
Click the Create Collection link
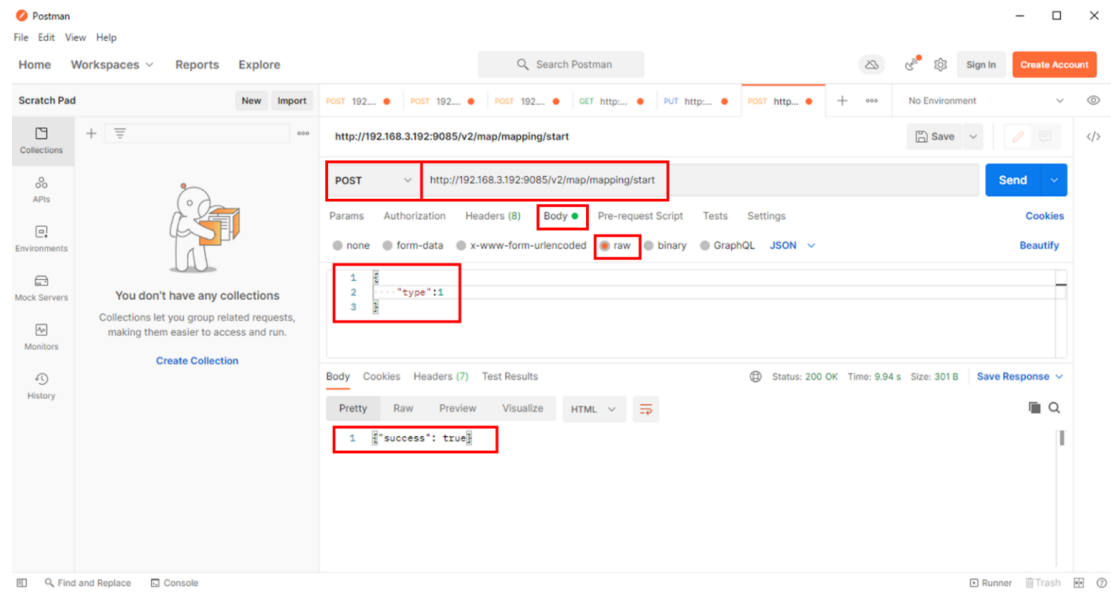(197, 361)
